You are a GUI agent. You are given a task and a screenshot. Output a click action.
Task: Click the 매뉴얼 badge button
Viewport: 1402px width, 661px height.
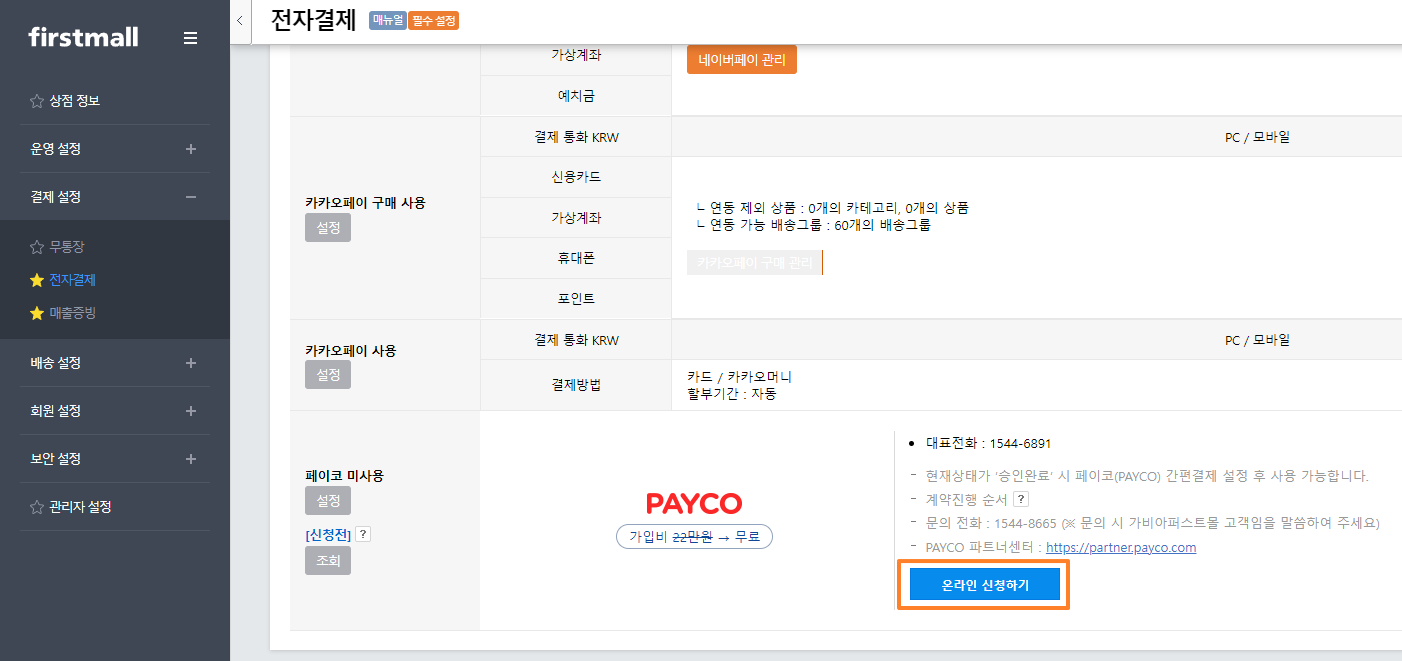tap(388, 20)
